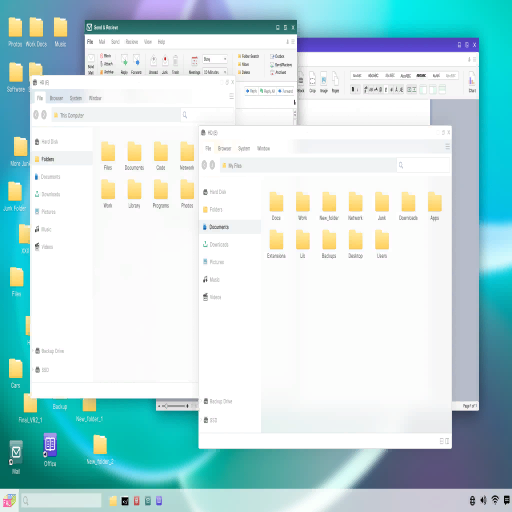
Task: Switch to Browser tab in My Files window
Action: pyautogui.click(x=224, y=148)
